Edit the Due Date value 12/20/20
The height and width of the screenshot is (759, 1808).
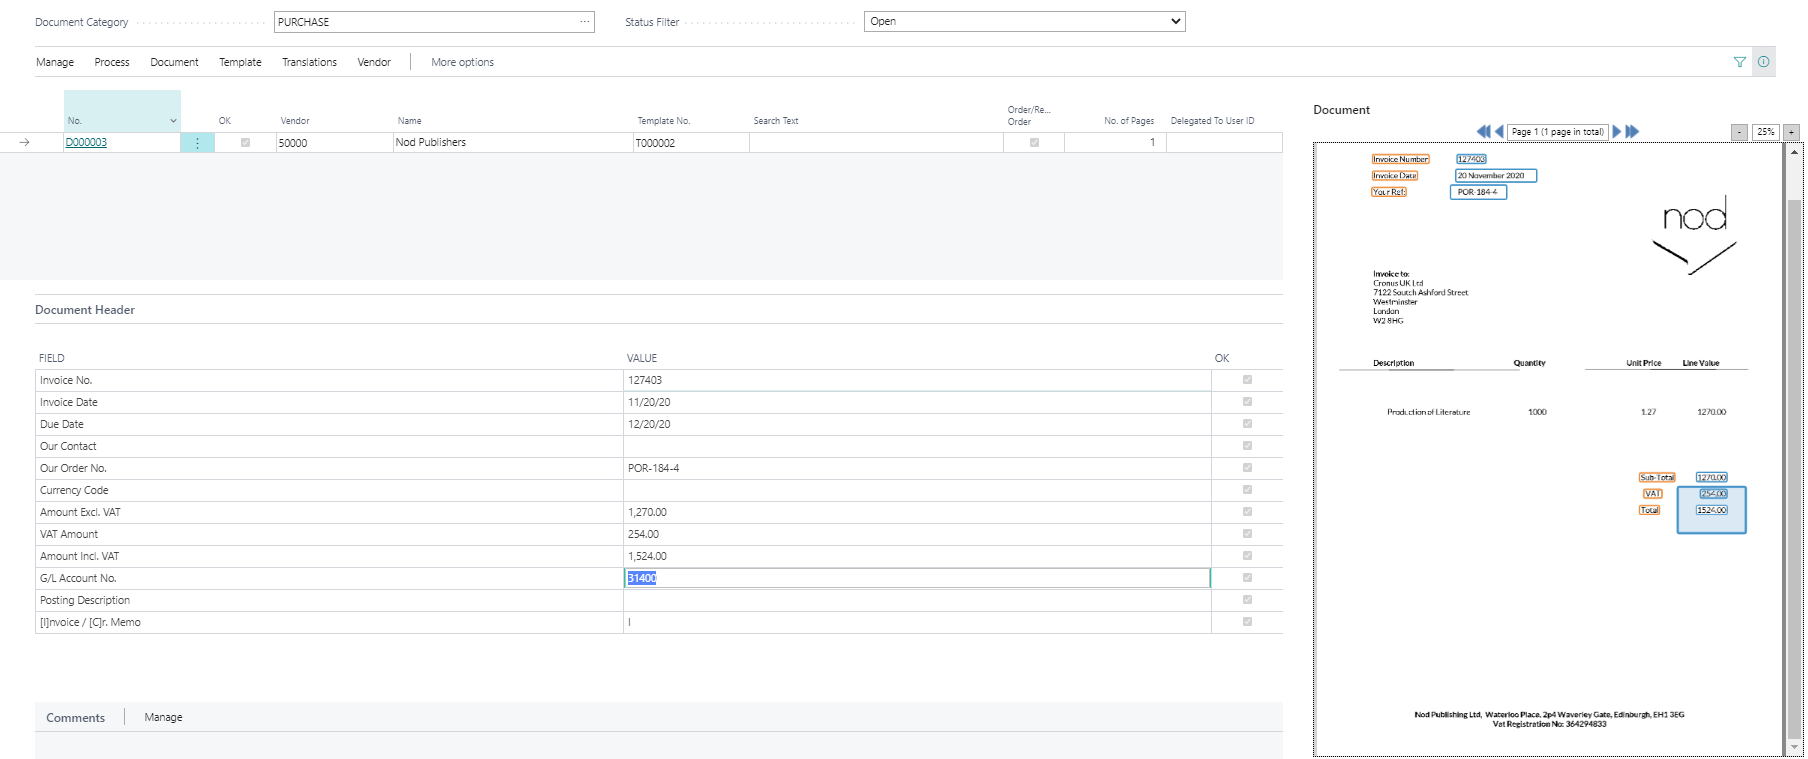[917, 424]
